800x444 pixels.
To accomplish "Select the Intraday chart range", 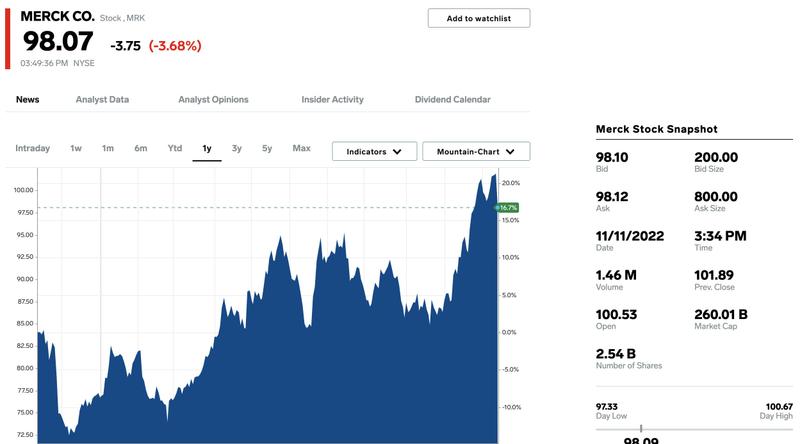I will pyautogui.click(x=33, y=149).
